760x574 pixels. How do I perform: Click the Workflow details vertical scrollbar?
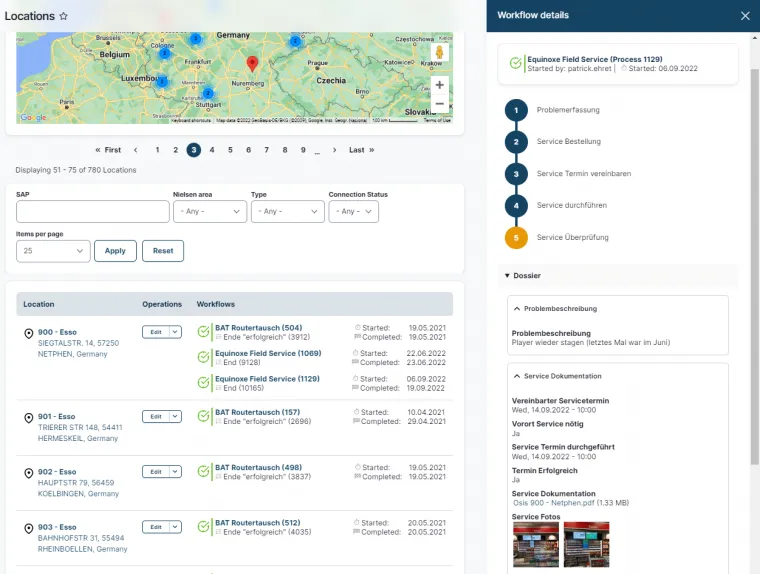(x=755, y=267)
